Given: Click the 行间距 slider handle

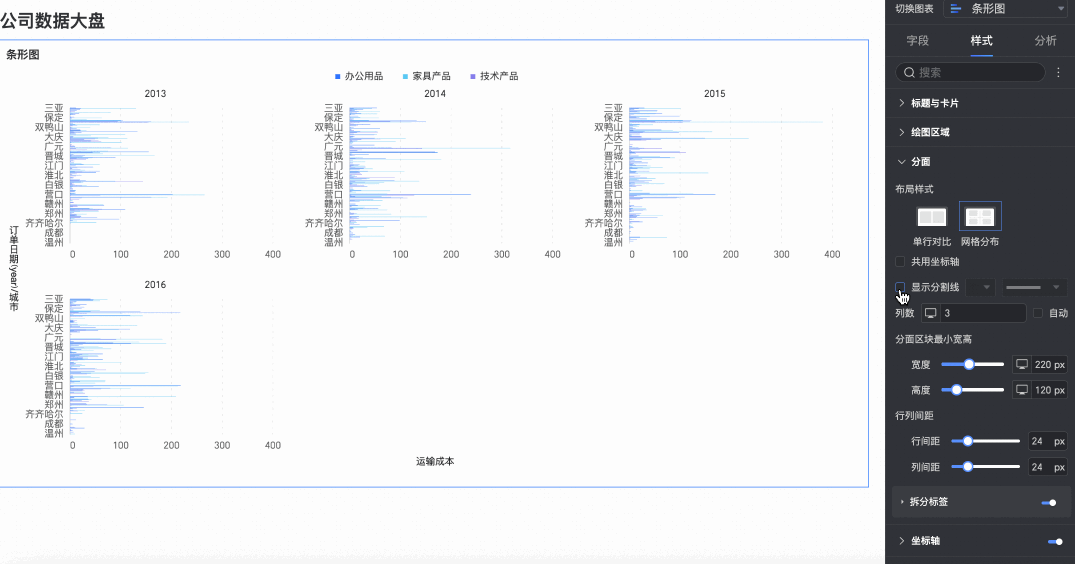Looking at the screenshot, I should point(969,441).
